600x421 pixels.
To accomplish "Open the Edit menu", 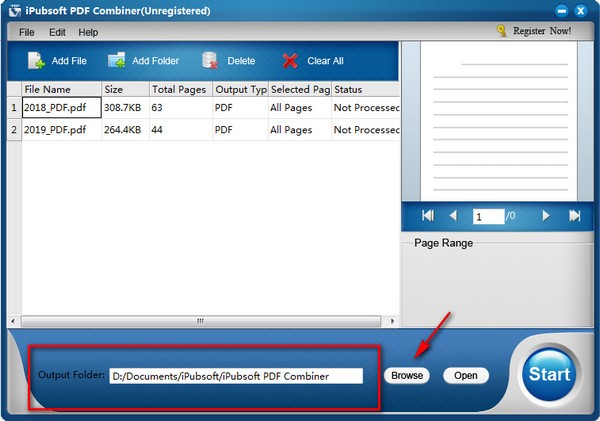I will (57, 33).
